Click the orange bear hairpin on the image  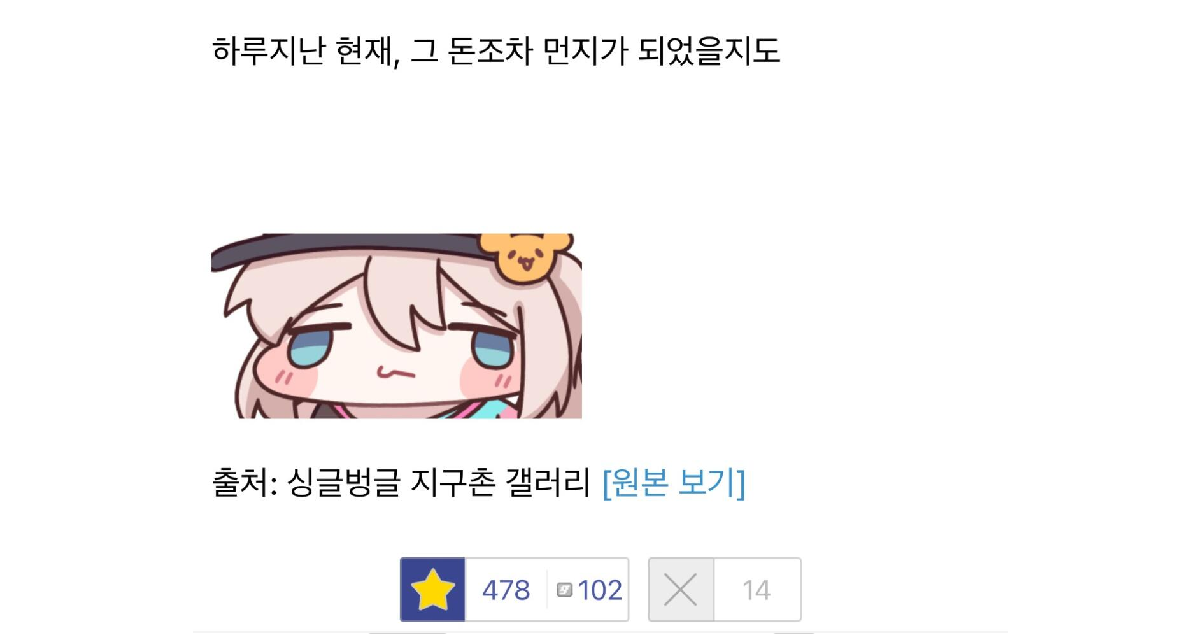pyautogui.click(x=525, y=255)
